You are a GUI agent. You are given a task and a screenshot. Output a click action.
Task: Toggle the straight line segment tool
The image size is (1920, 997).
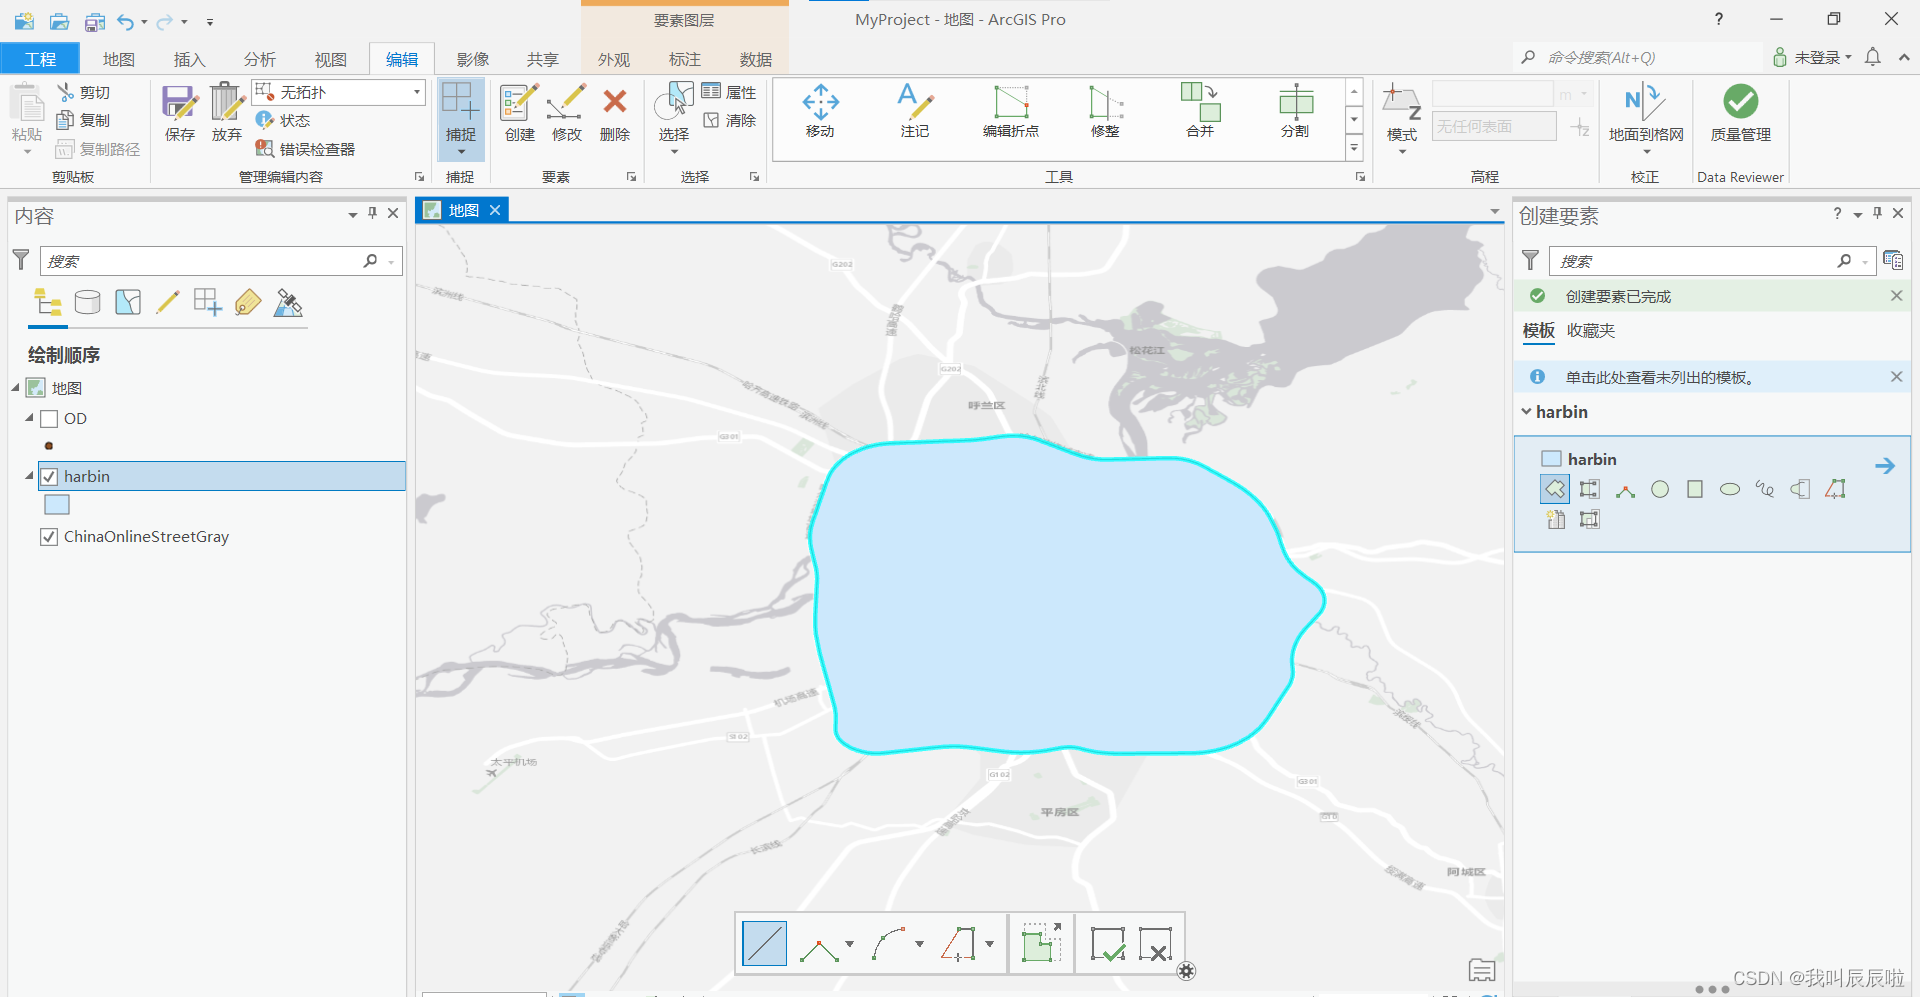point(765,943)
